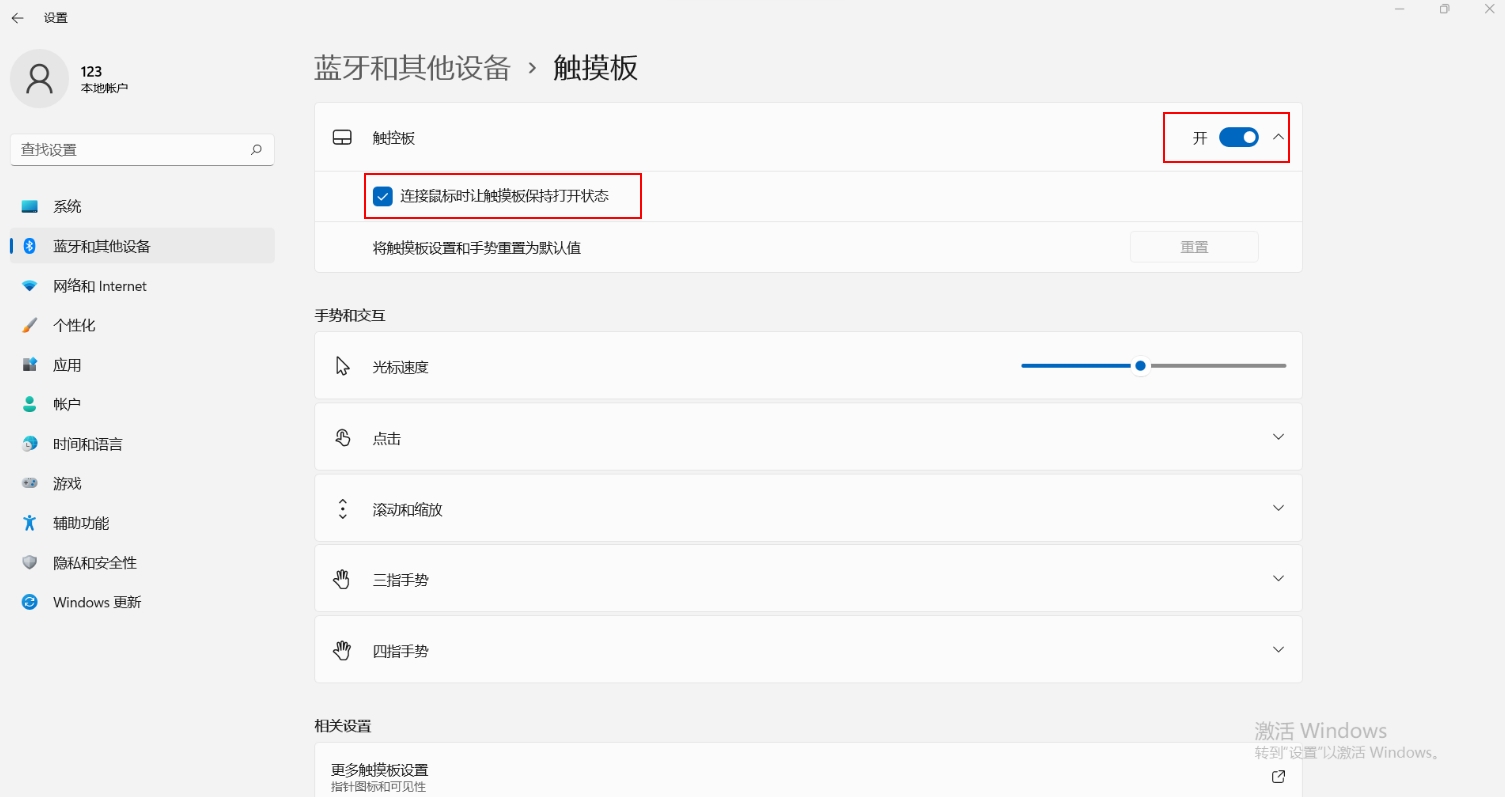
Task: Click the 重置 button
Action: [1194, 247]
